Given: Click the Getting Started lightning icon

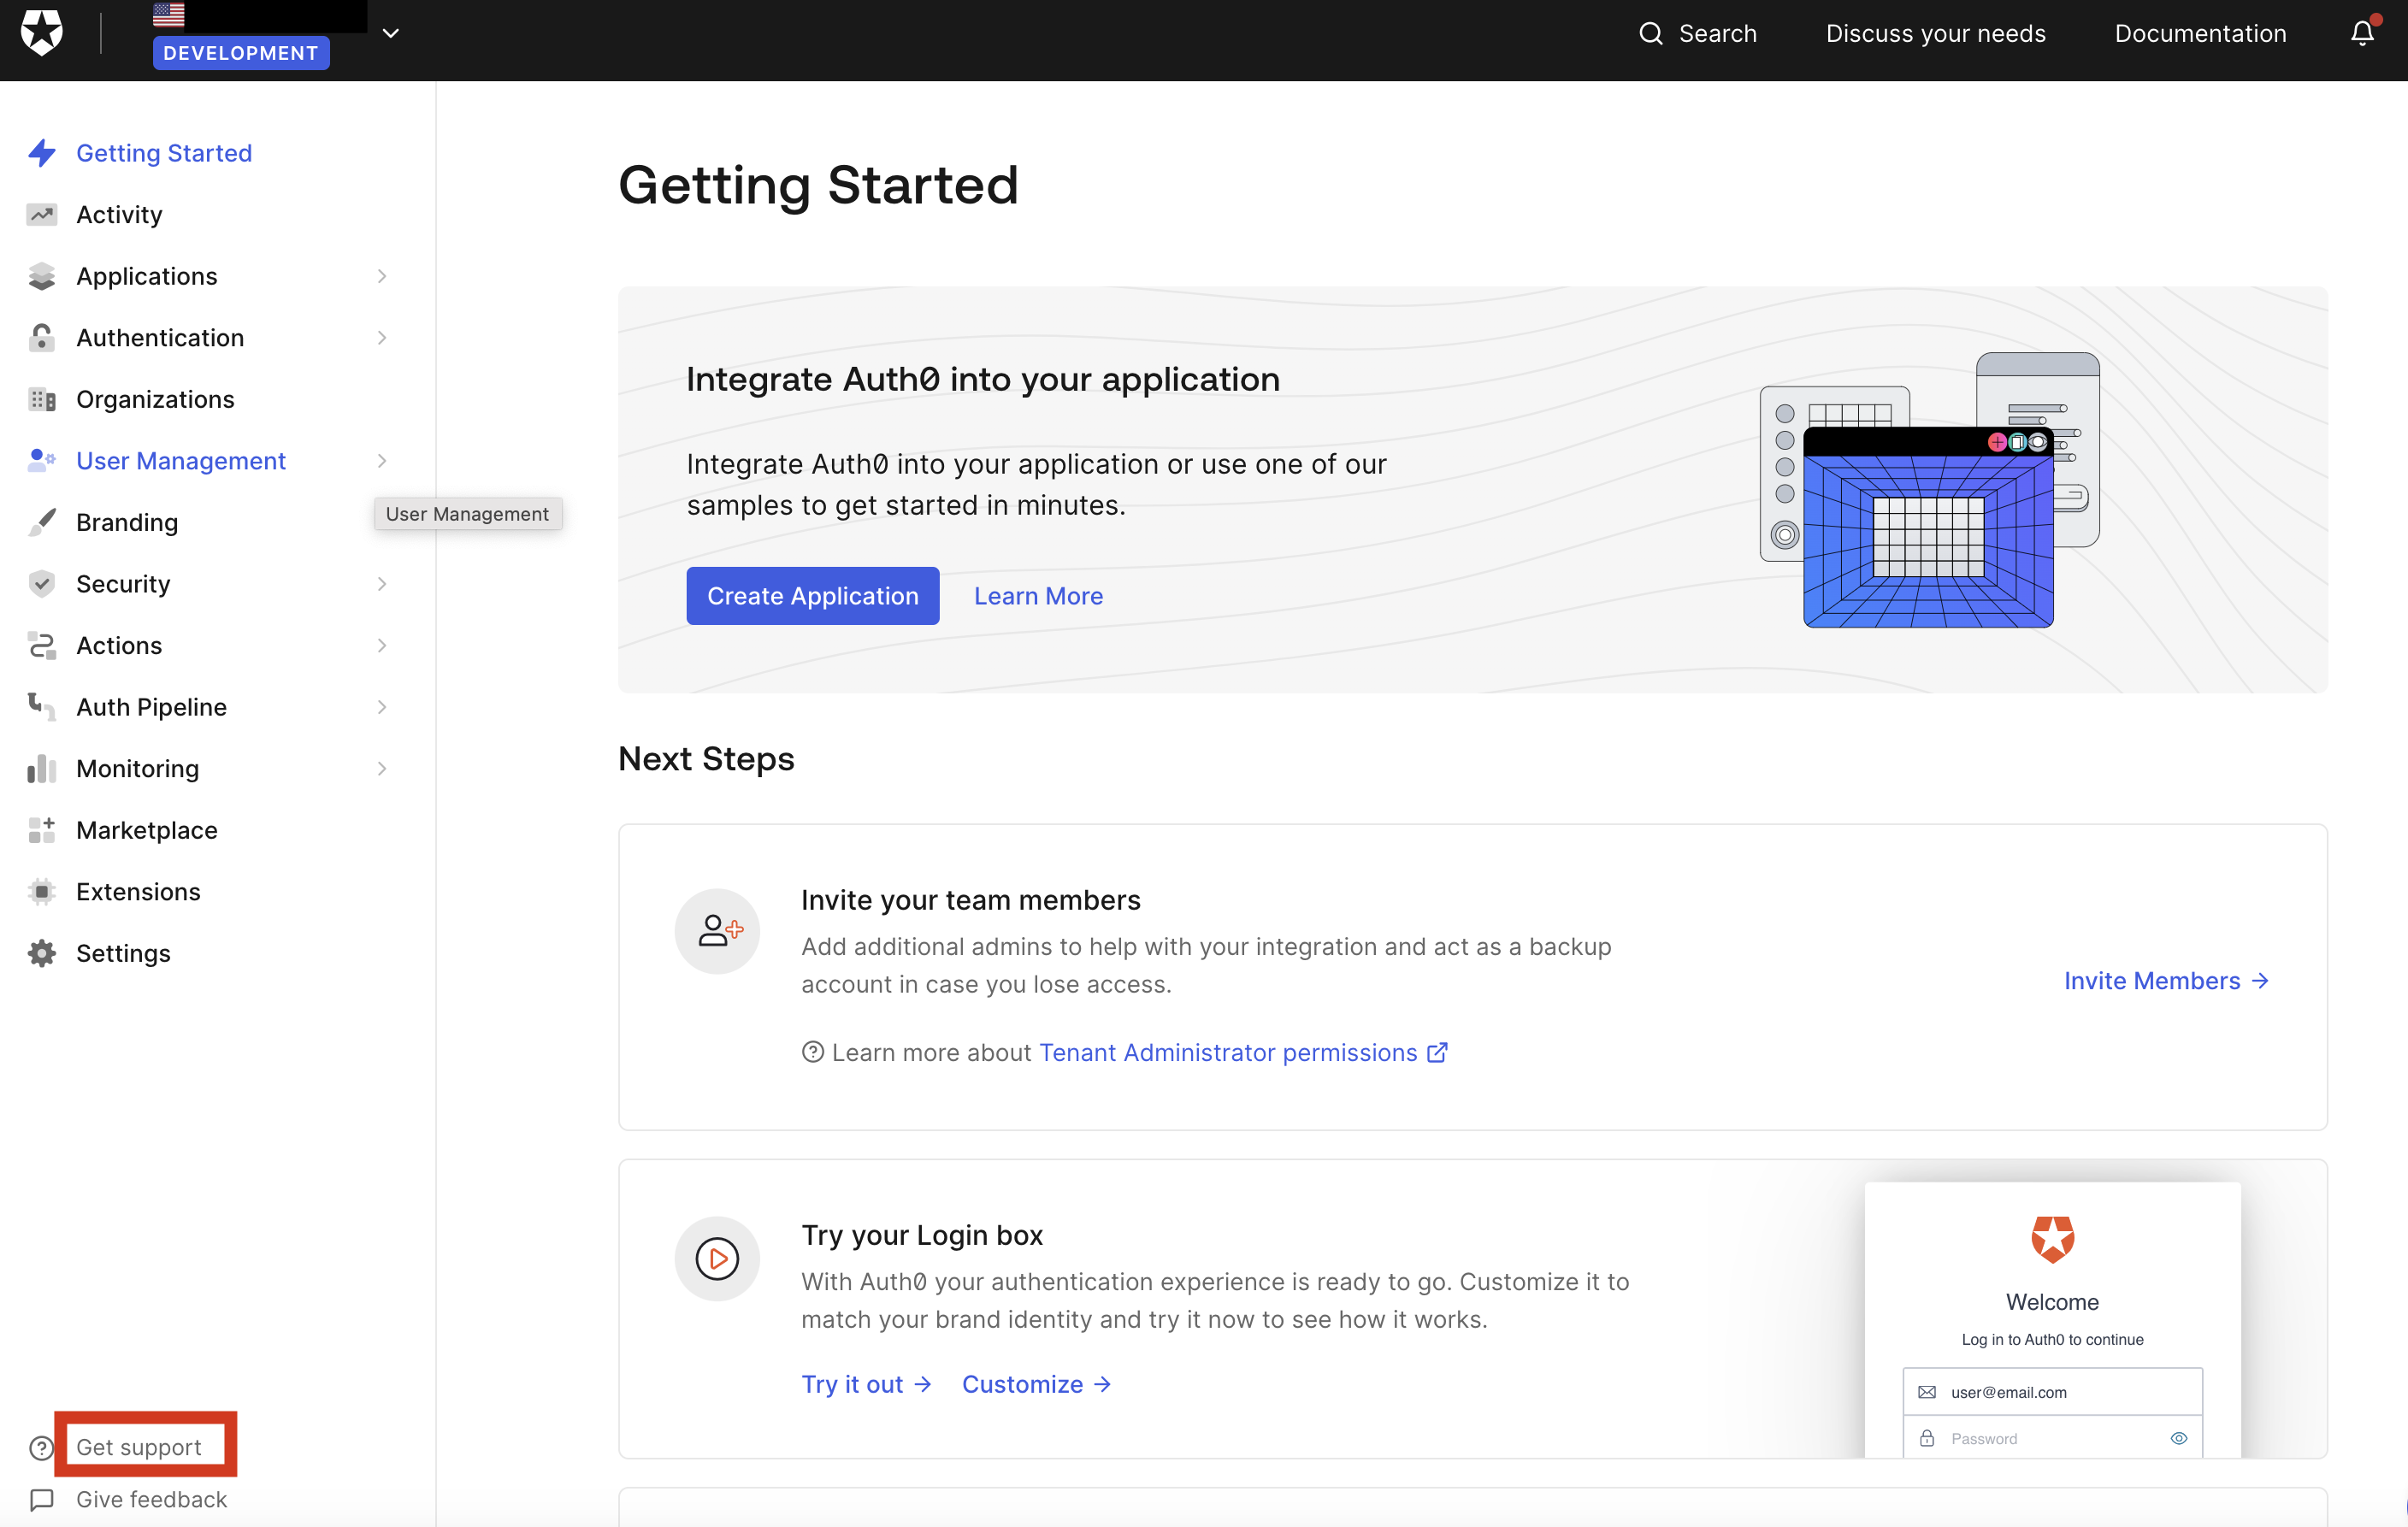Looking at the screenshot, I should click(42, 153).
